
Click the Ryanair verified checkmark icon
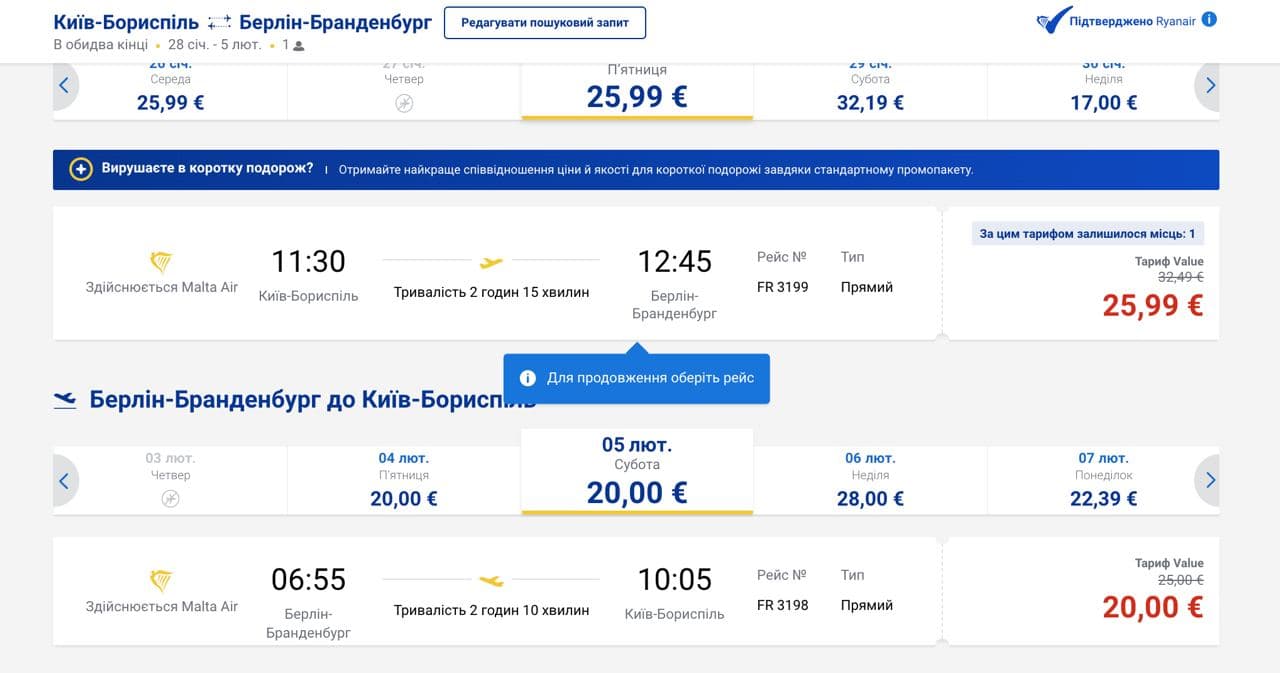point(1052,21)
